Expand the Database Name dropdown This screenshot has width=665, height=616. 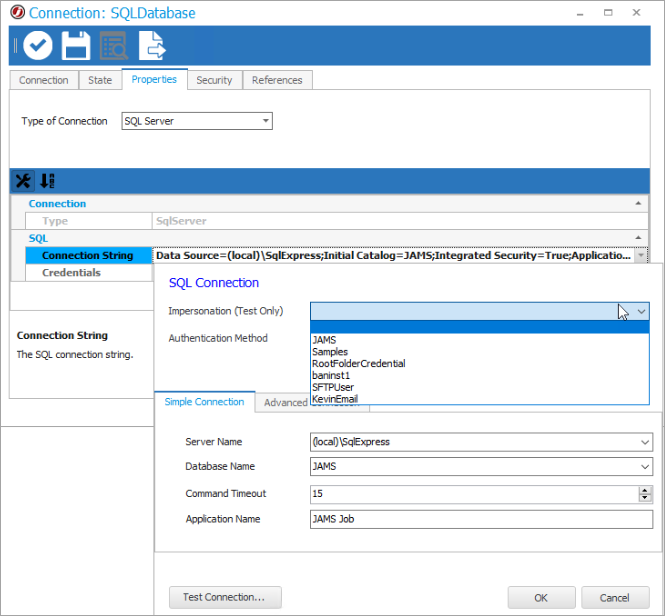(x=645, y=467)
